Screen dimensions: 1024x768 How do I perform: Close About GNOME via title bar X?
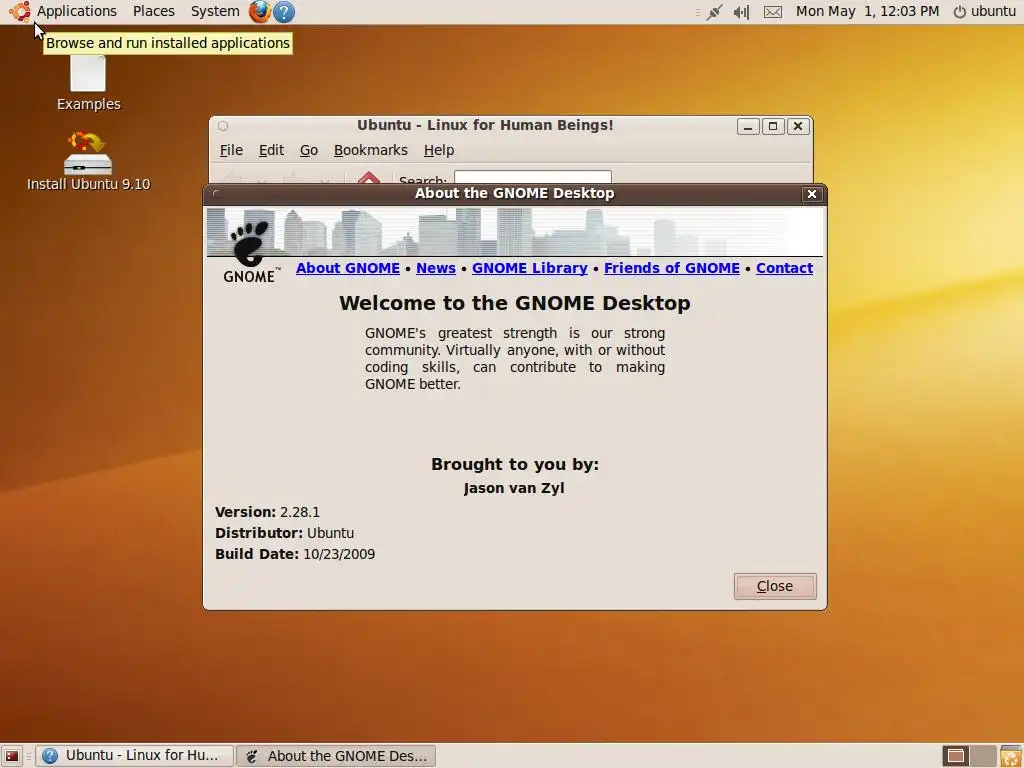point(812,194)
